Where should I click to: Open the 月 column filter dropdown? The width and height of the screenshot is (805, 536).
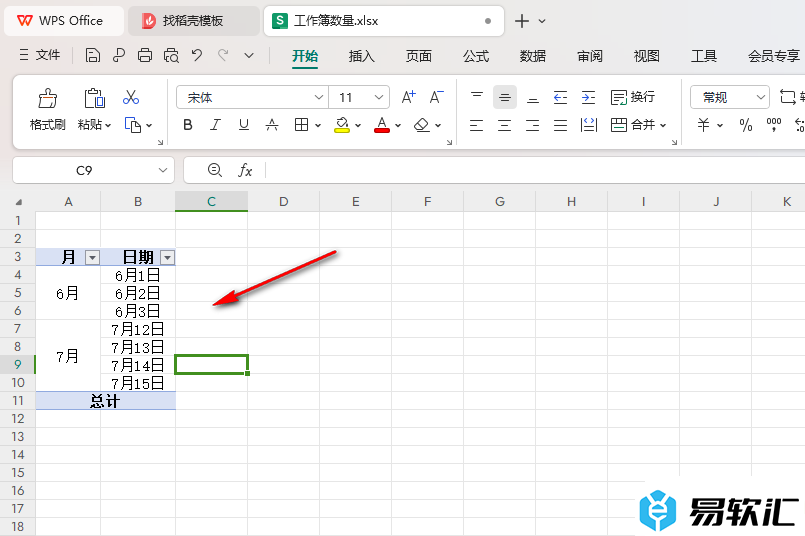(92, 257)
